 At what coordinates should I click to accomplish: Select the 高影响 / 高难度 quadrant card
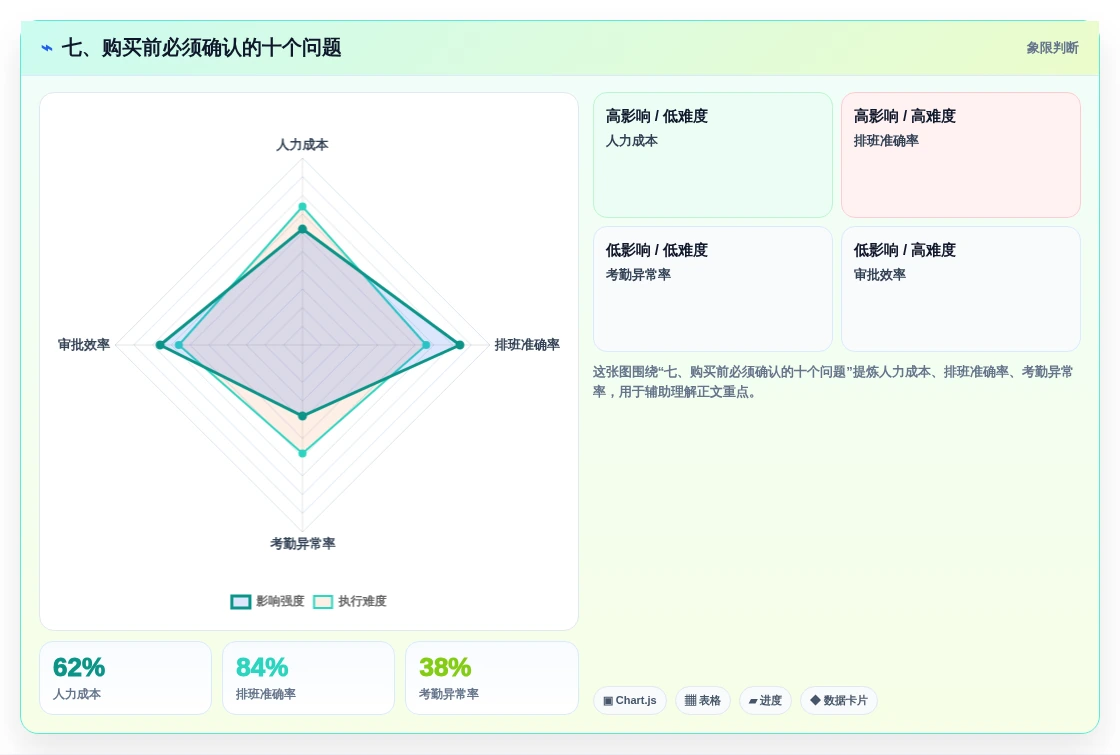coord(961,155)
